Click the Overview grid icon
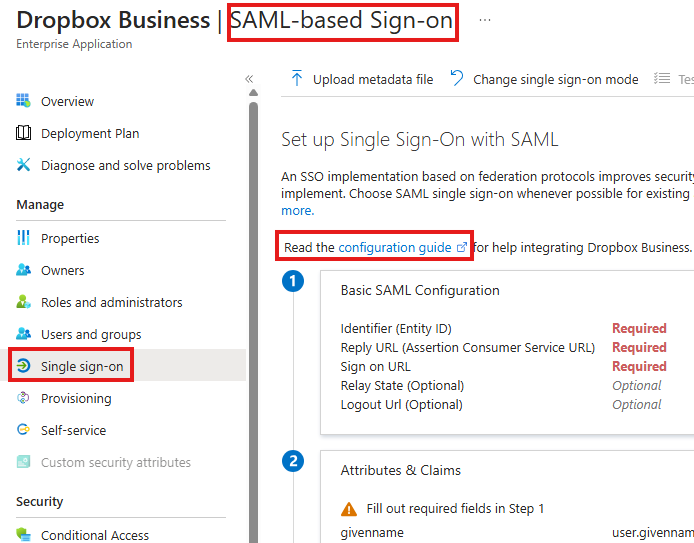 (x=23, y=100)
